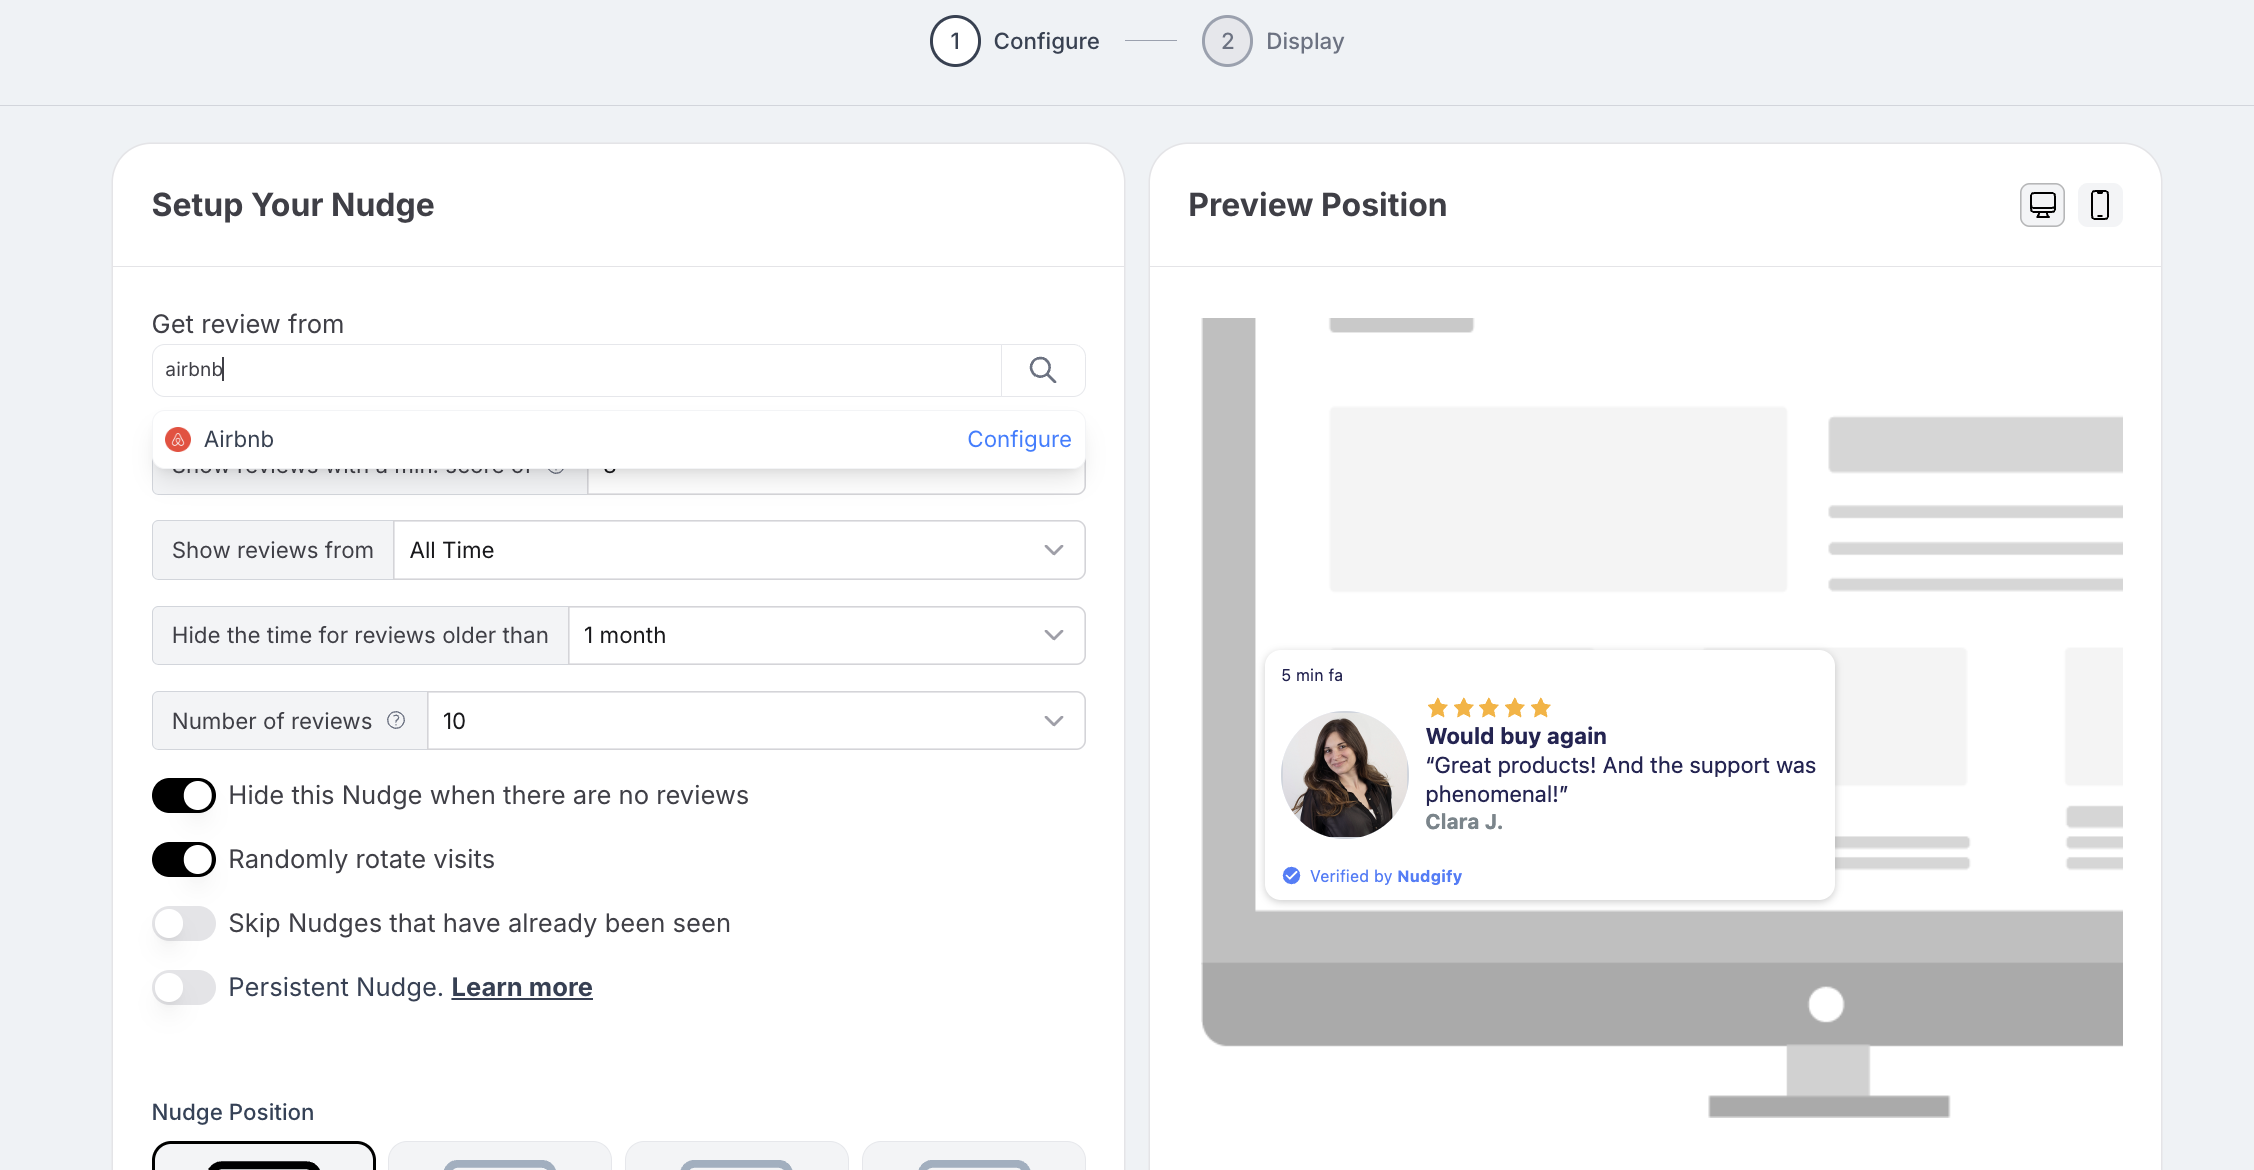Click the blue verified checkmark badge
The image size is (2254, 1170).
point(1291,876)
